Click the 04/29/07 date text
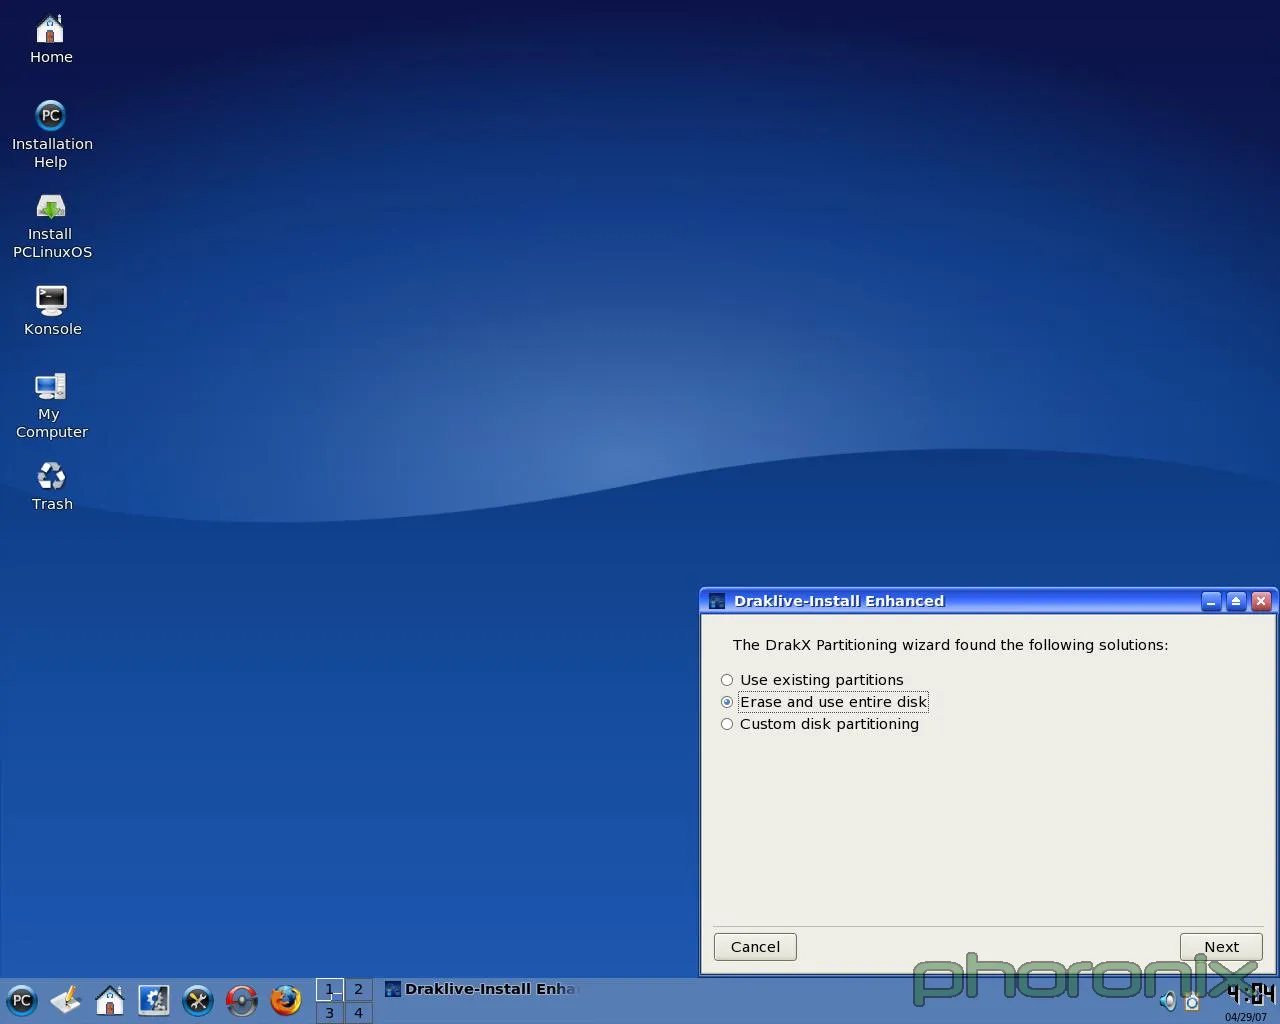 (x=1246, y=1017)
